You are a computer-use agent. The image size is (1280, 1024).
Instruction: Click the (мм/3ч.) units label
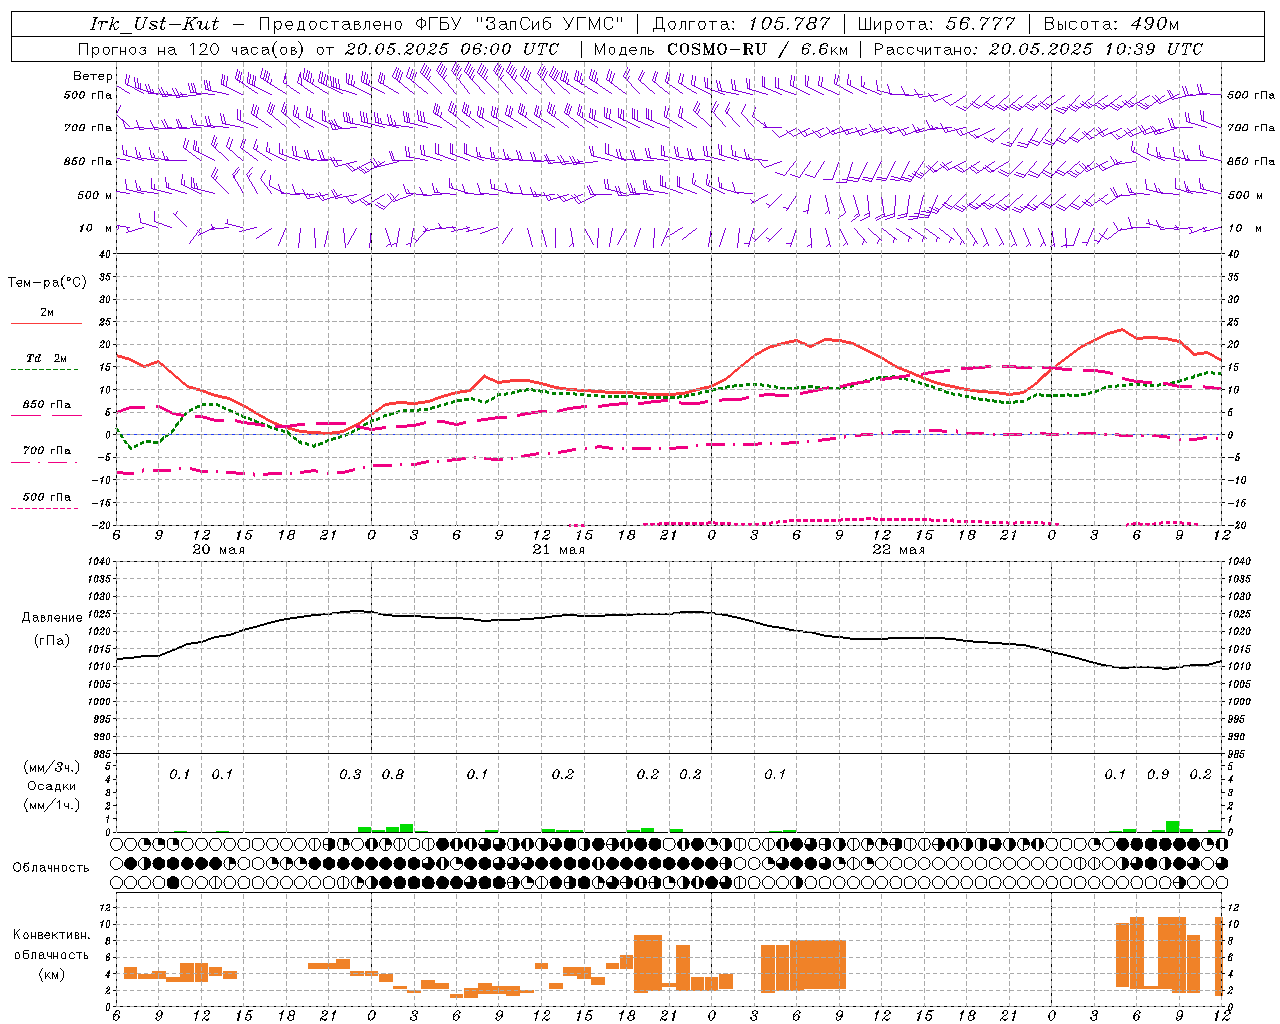[x=51, y=767]
